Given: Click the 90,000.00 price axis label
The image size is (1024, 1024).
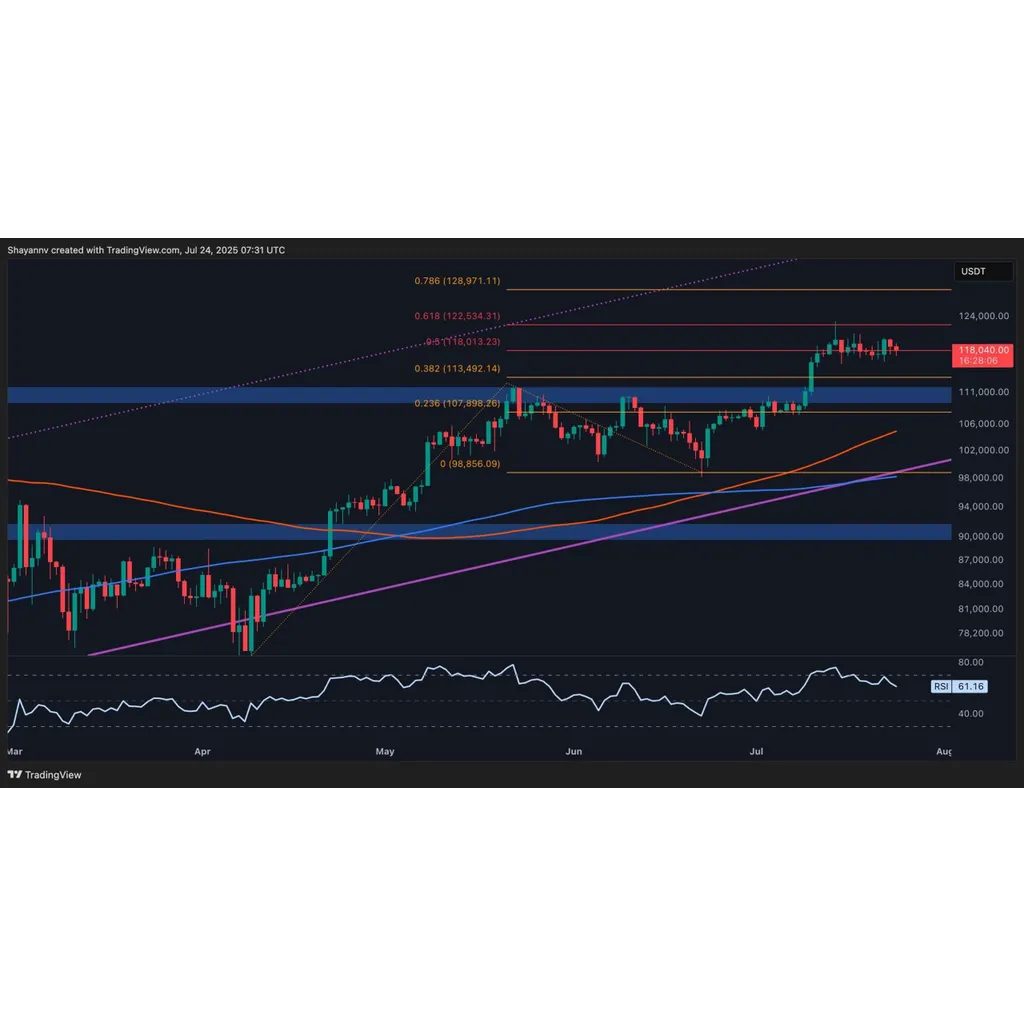Looking at the screenshot, I should 981,536.
